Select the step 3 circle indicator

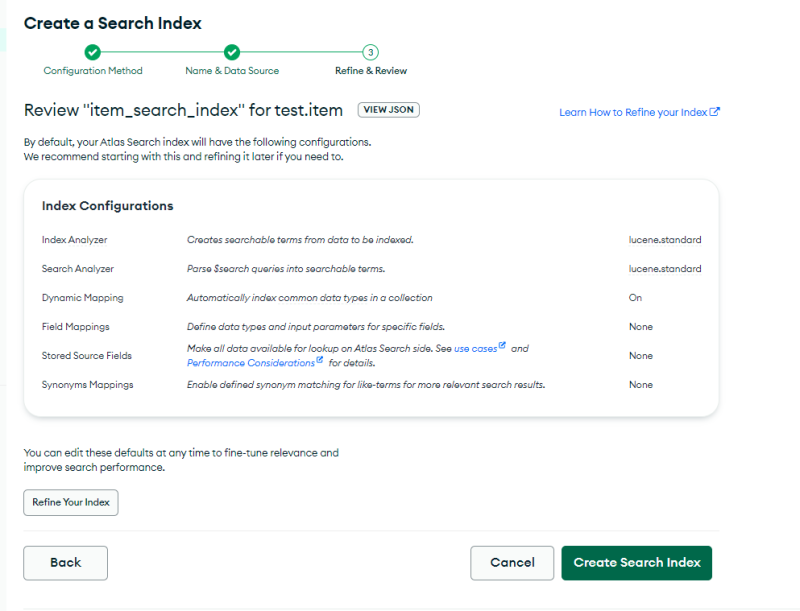pos(371,52)
